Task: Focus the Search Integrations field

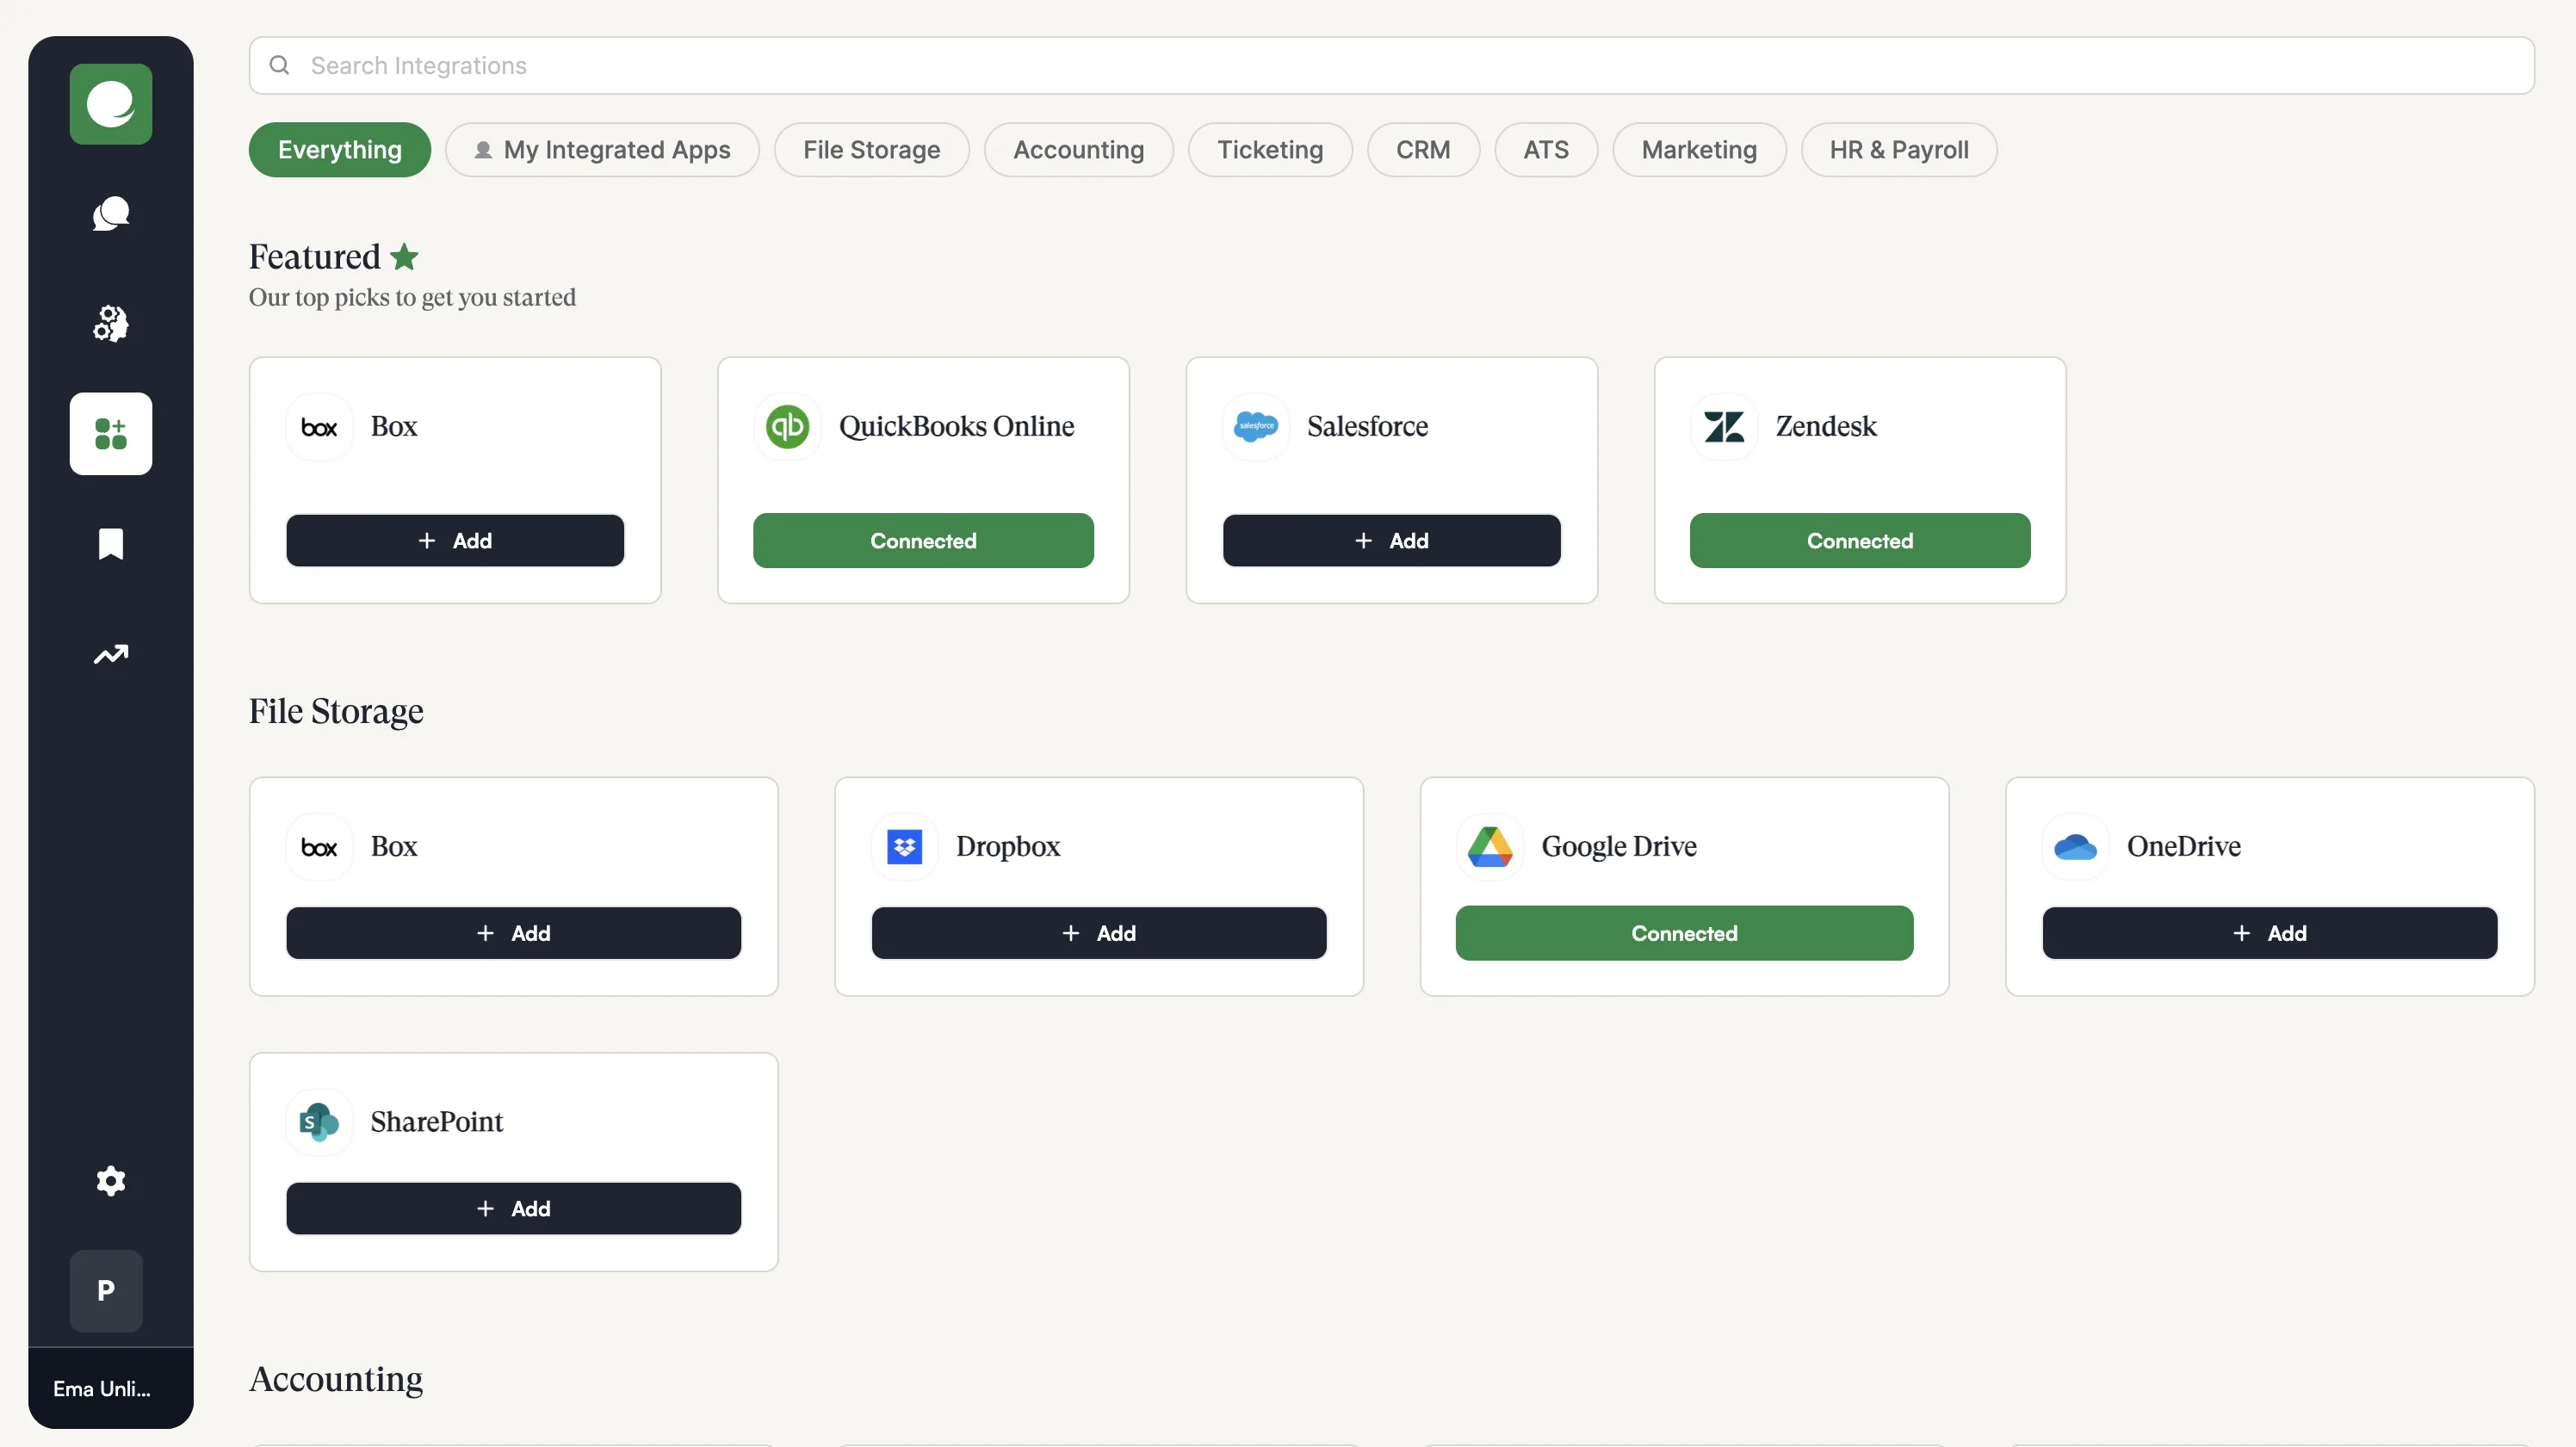Action: click(x=1392, y=65)
